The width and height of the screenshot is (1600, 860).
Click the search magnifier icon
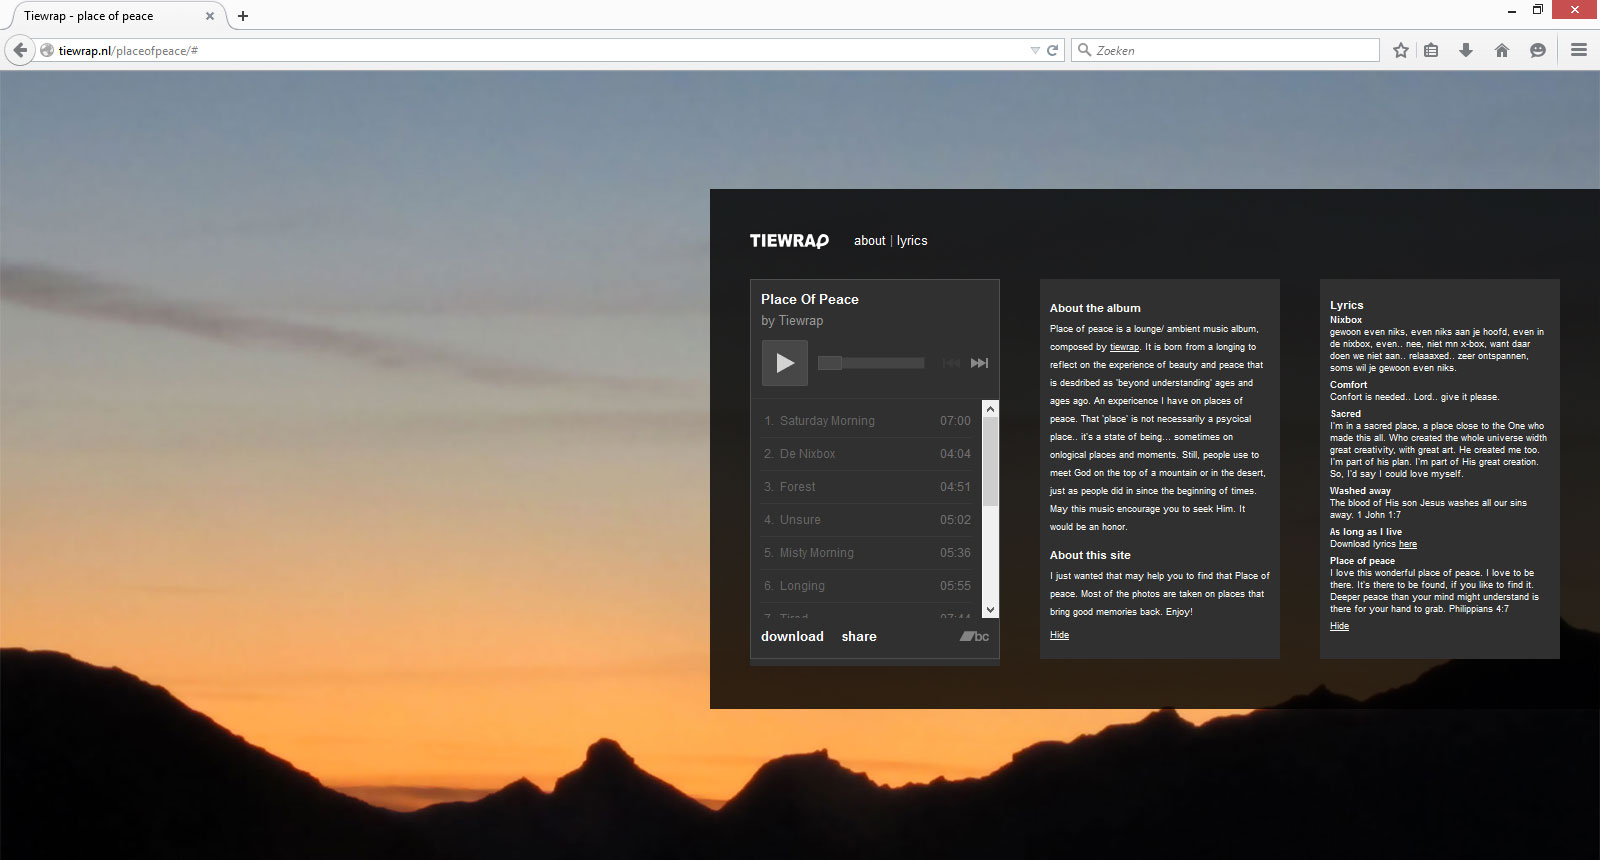point(1084,50)
